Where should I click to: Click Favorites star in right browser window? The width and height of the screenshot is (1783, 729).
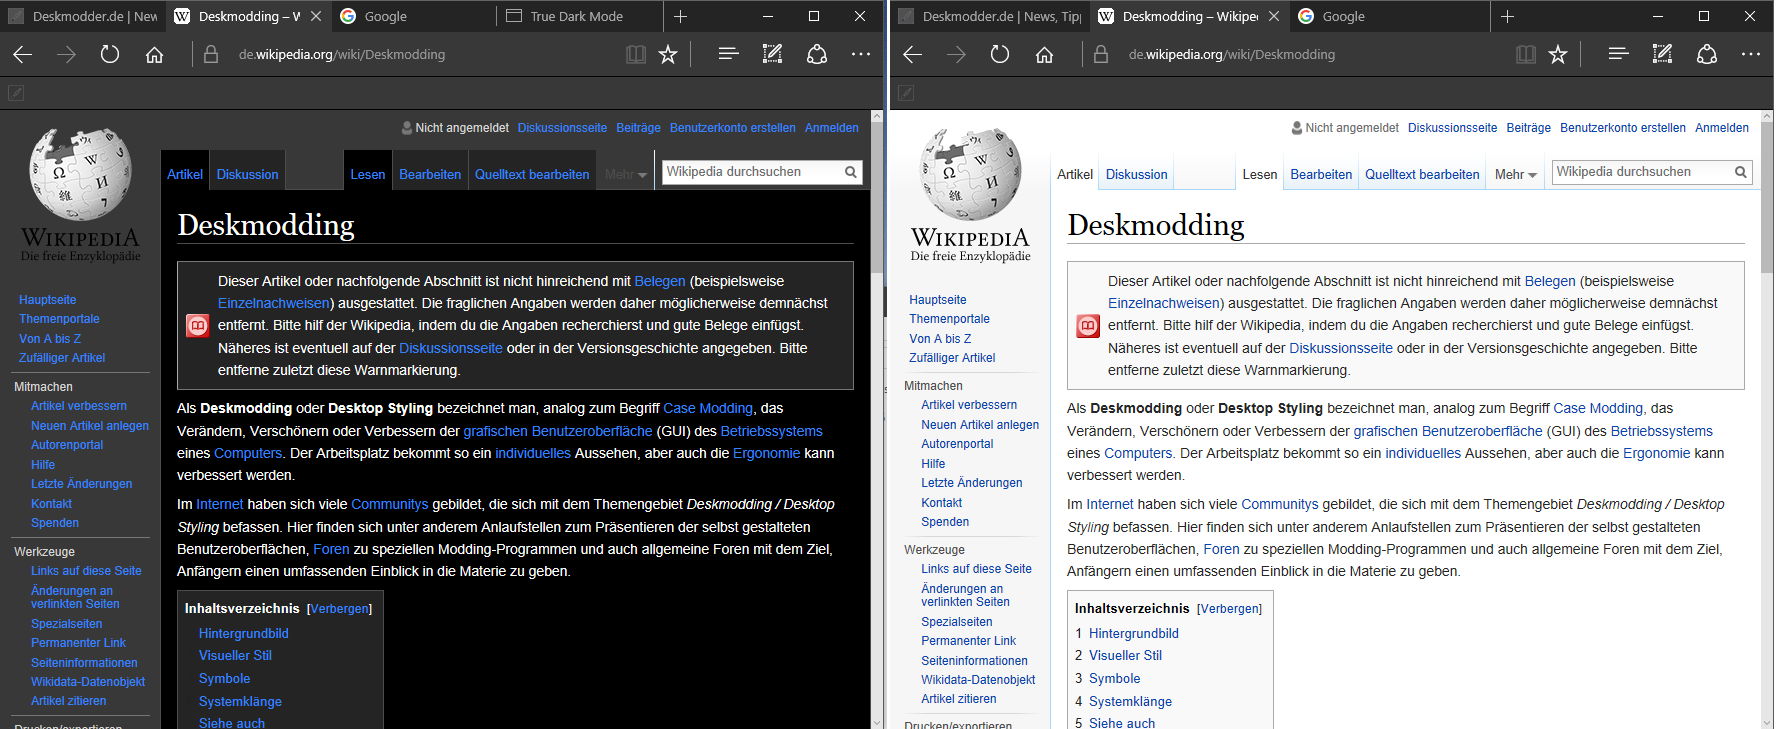(x=1558, y=55)
